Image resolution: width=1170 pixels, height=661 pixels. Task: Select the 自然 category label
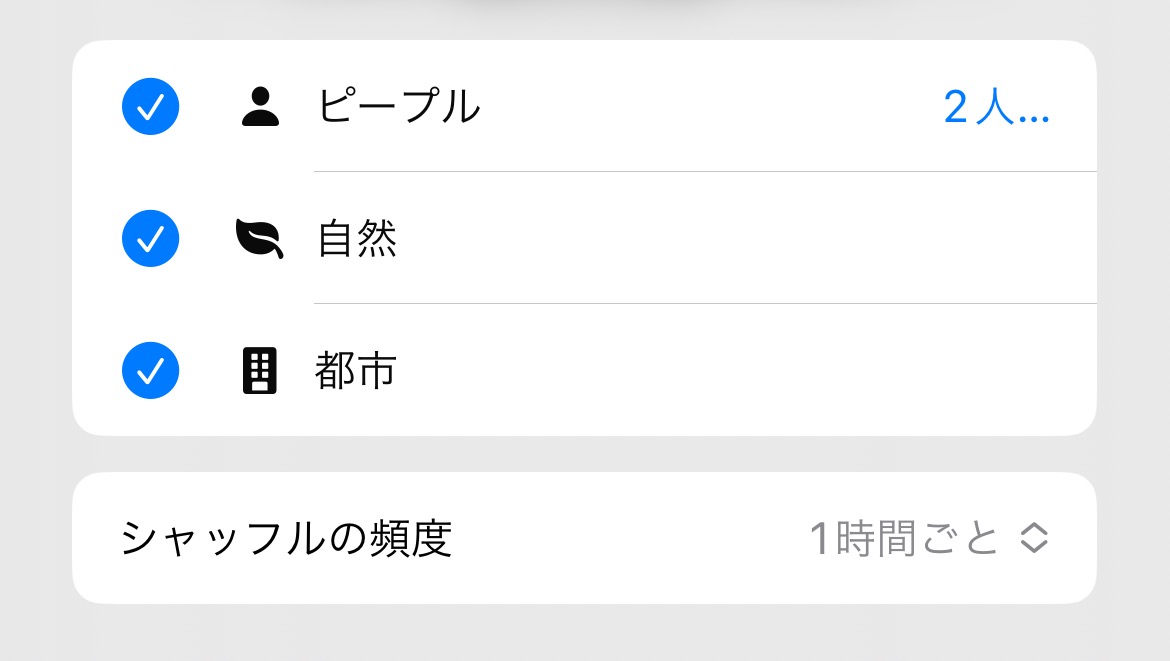click(357, 238)
